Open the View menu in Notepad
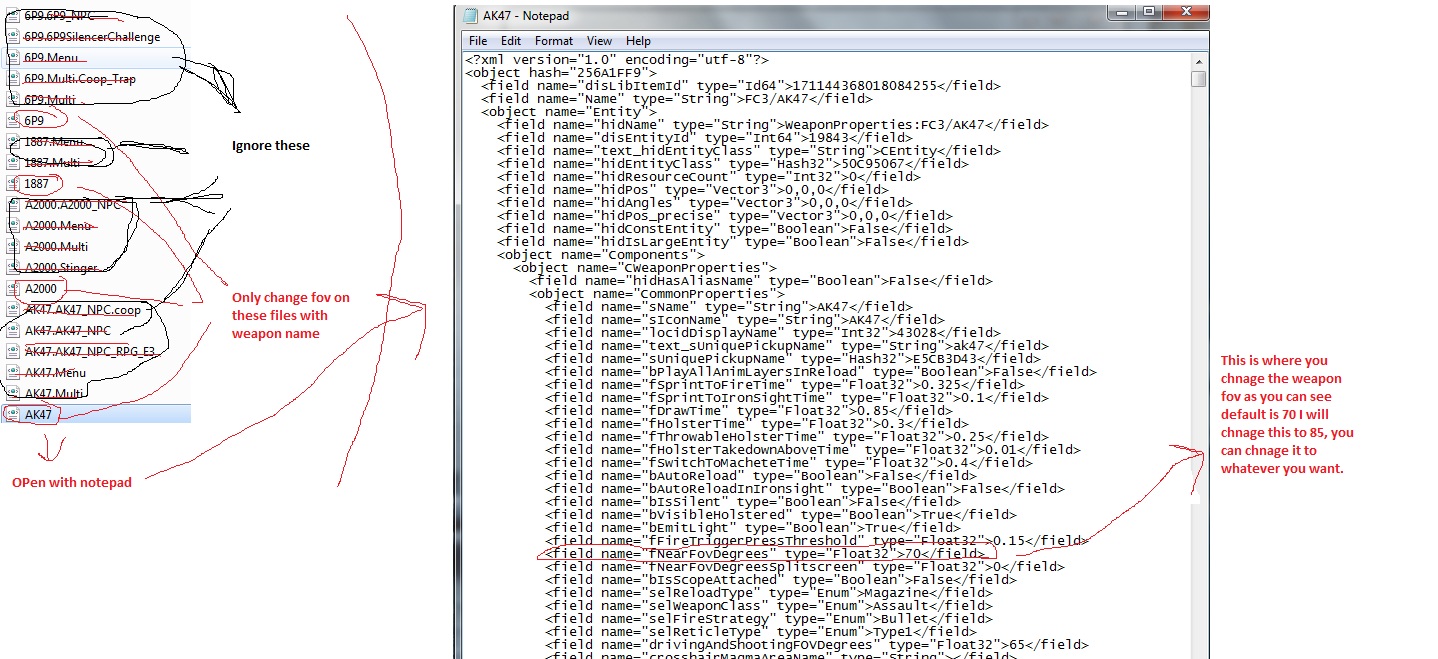Image resolution: width=1438 pixels, height=659 pixels. coord(599,41)
